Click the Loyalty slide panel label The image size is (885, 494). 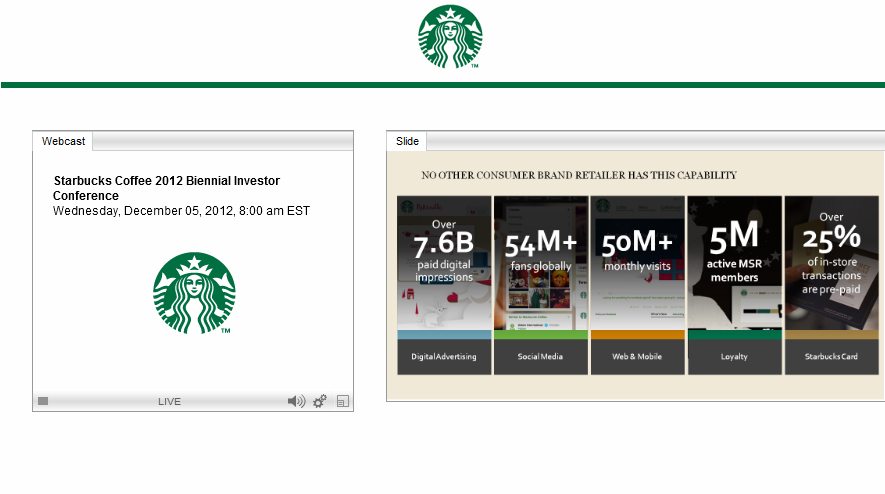tap(734, 356)
